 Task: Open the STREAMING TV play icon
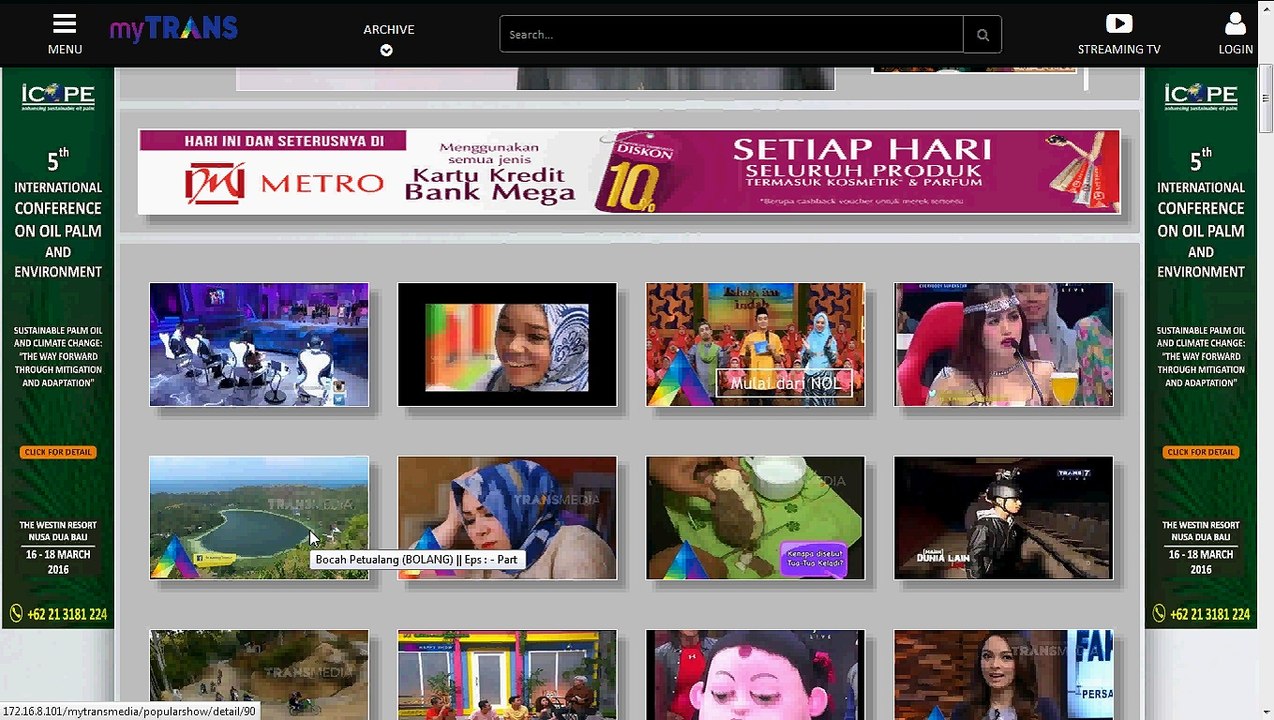tap(1119, 24)
